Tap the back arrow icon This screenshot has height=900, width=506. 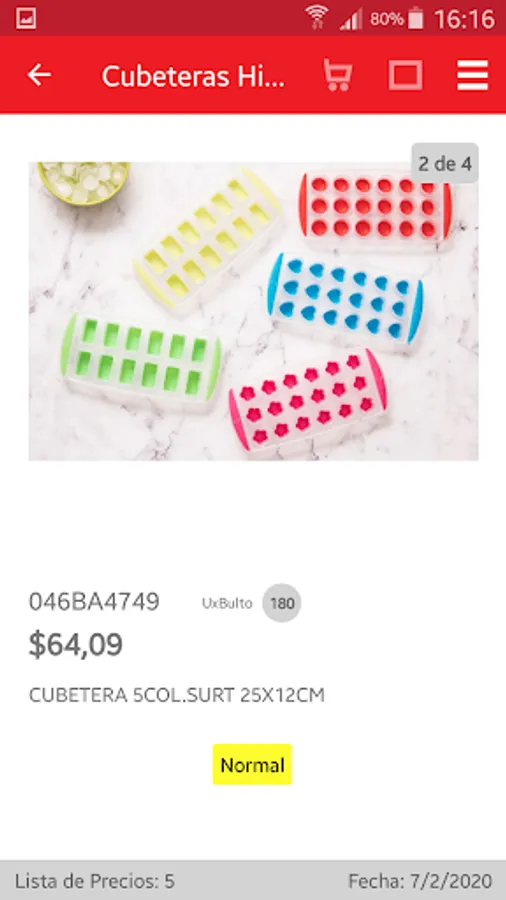39,75
